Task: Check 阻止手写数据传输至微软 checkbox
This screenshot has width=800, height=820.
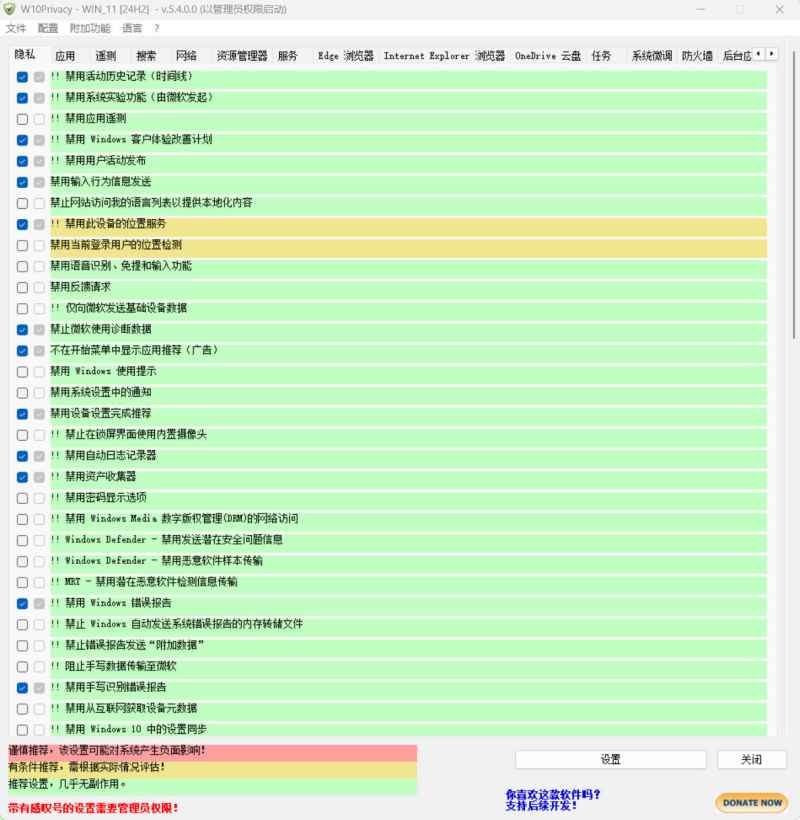Action: (22, 667)
